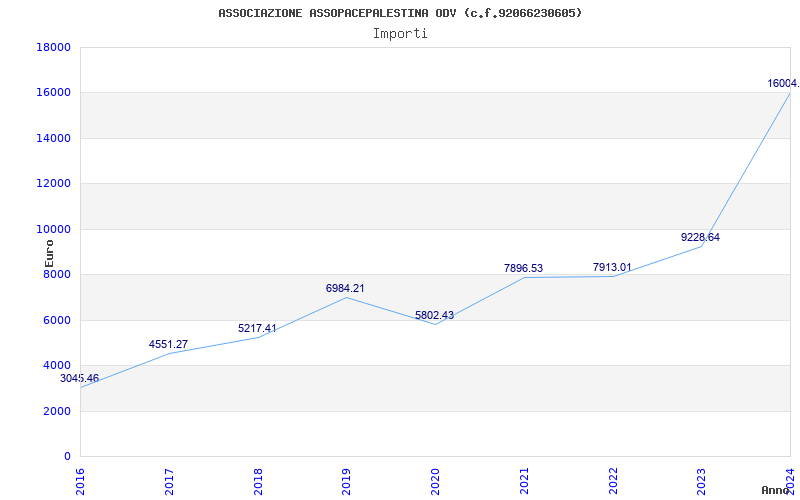Select the 7896.53 data label
The width and height of the screenshot is (800, 500).
523,268
